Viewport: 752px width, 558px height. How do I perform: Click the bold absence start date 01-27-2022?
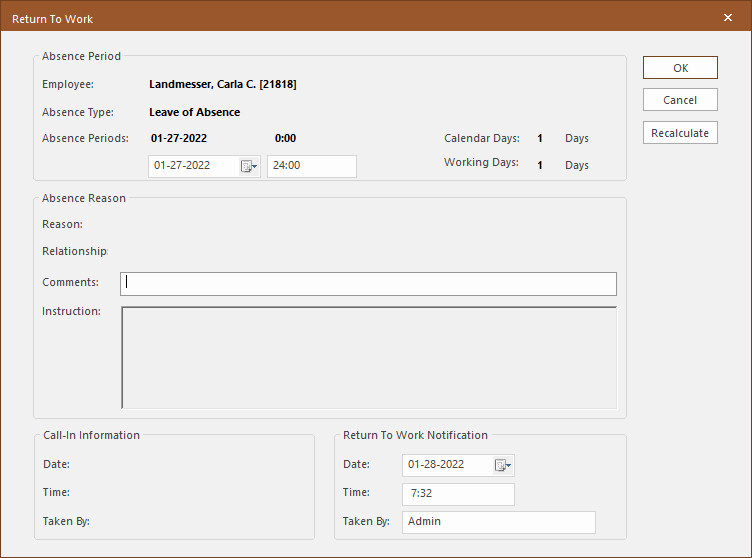(x=179, y=138)
